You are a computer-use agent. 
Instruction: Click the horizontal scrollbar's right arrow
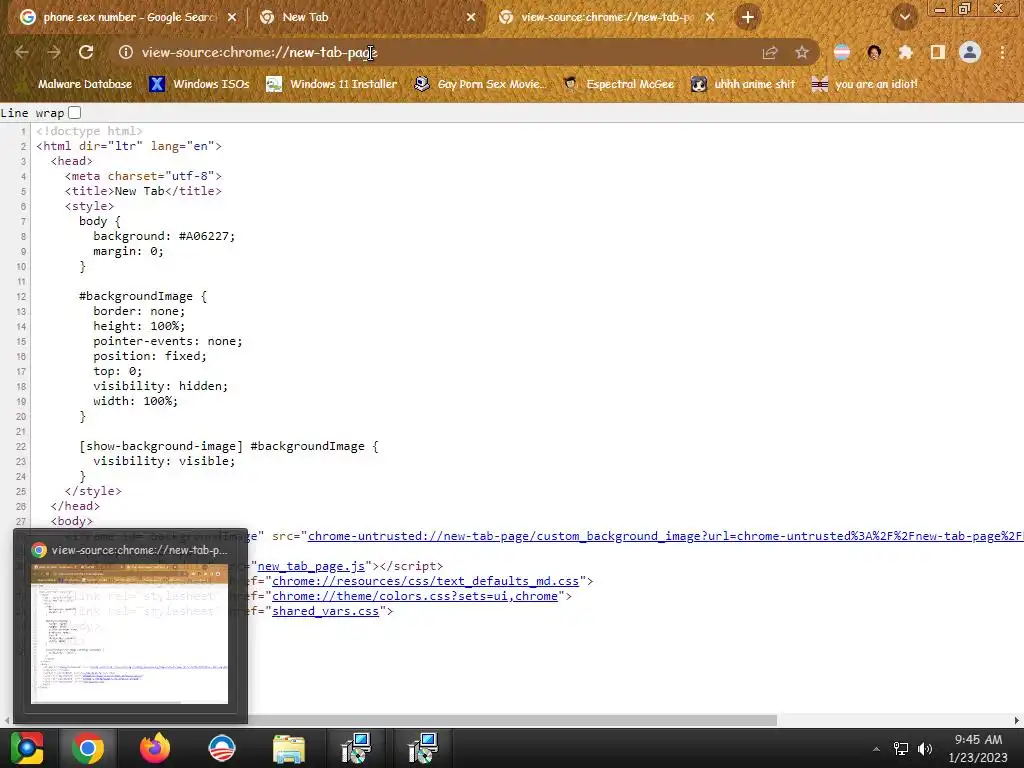1017,720
